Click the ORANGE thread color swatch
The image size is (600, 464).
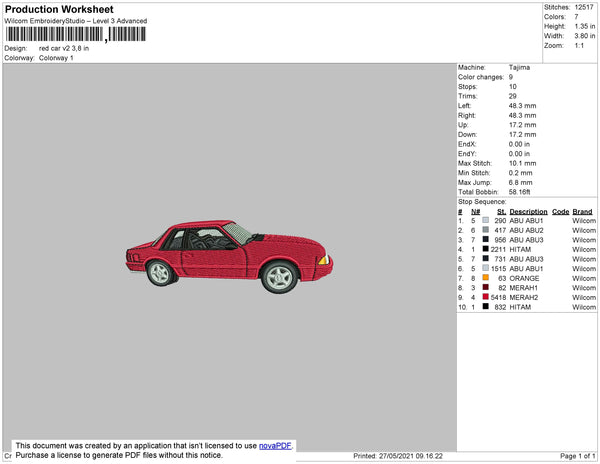(485, 278)
